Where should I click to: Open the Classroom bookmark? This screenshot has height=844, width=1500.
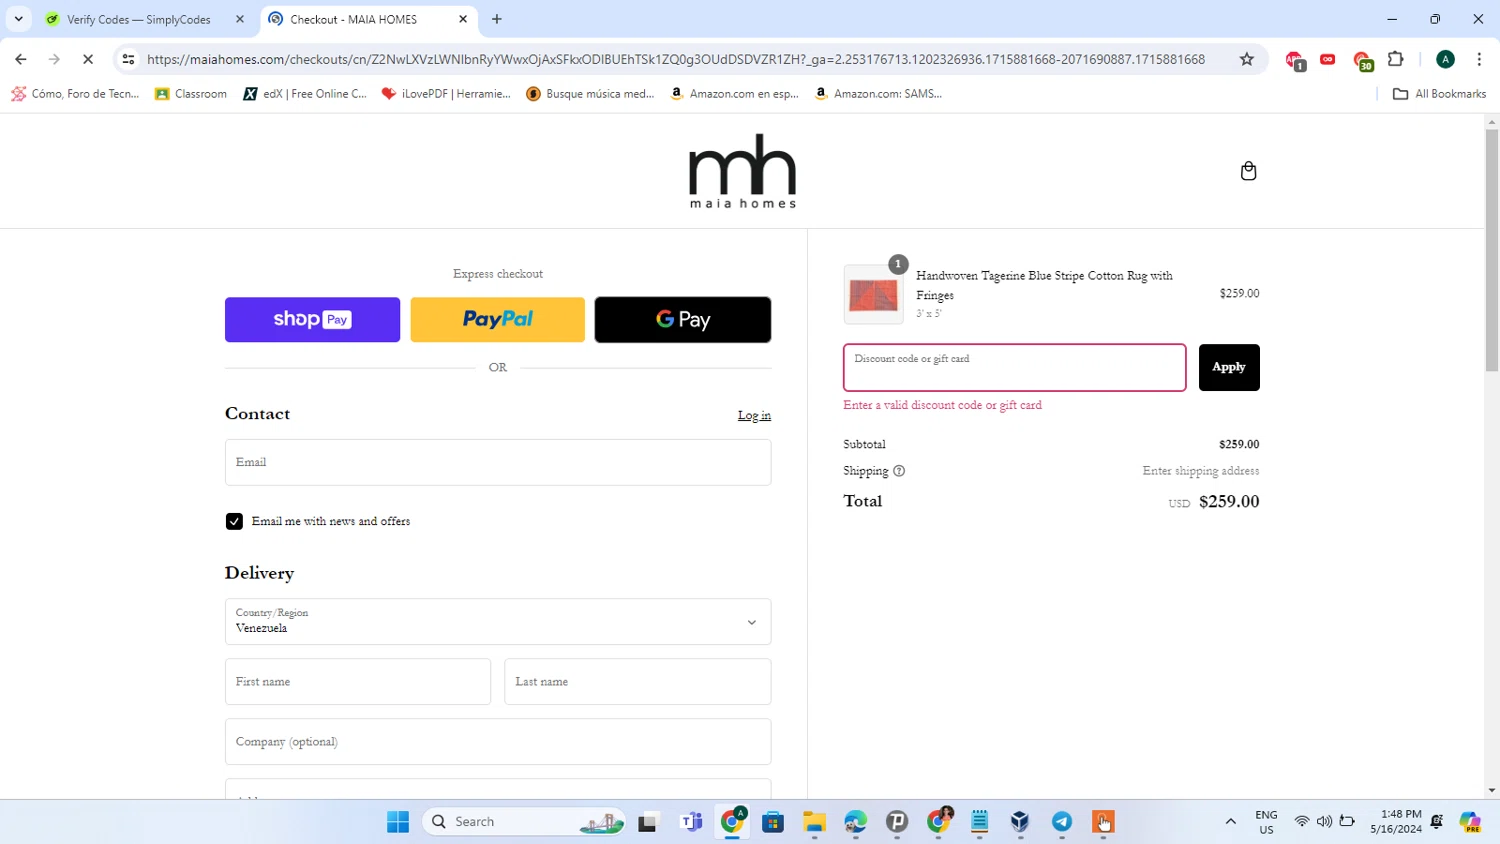tap(191, 94)
